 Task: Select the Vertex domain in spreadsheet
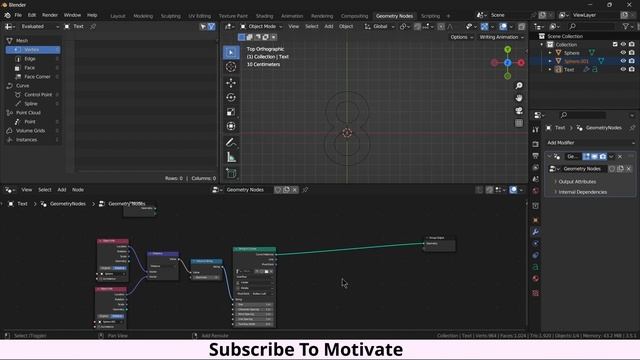(x=33, y=50)
